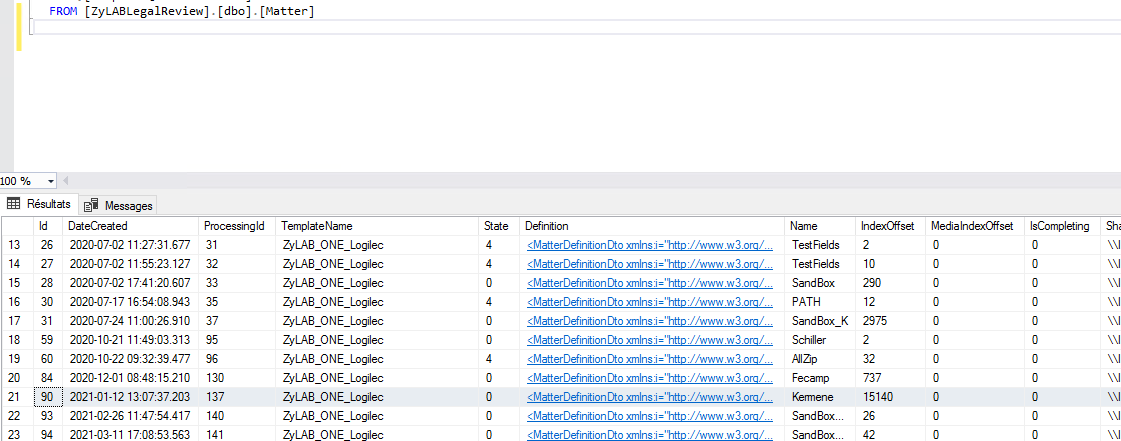Select Name cell Schiller
The width and height of the screenshot is (1121, 441).
click(x=821, y=340)
